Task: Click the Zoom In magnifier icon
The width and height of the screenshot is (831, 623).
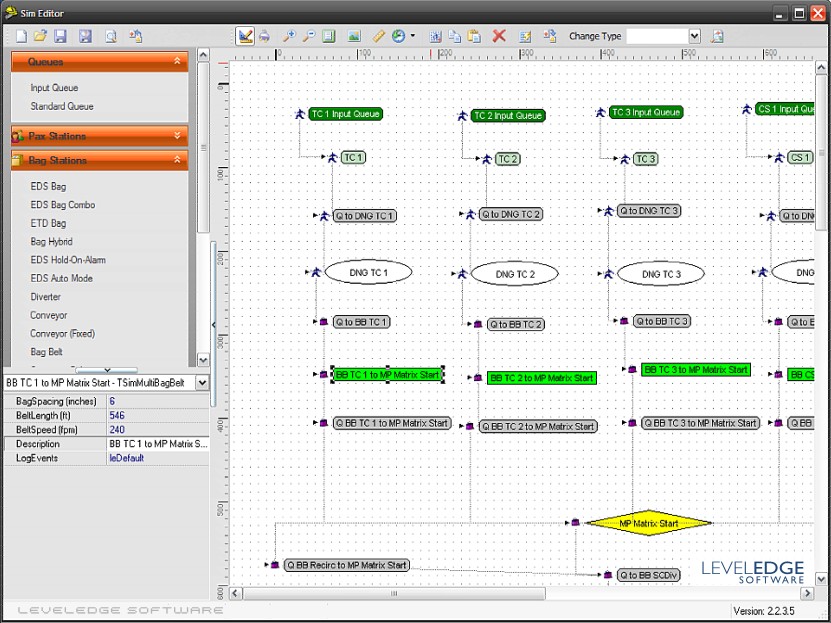Action: tap(290, 36)
